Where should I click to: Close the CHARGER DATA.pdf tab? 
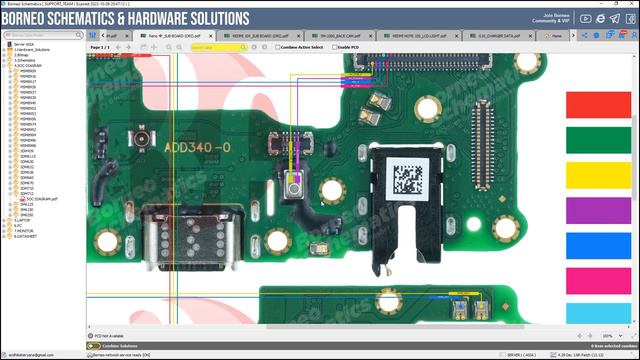[x=530, y=36]
